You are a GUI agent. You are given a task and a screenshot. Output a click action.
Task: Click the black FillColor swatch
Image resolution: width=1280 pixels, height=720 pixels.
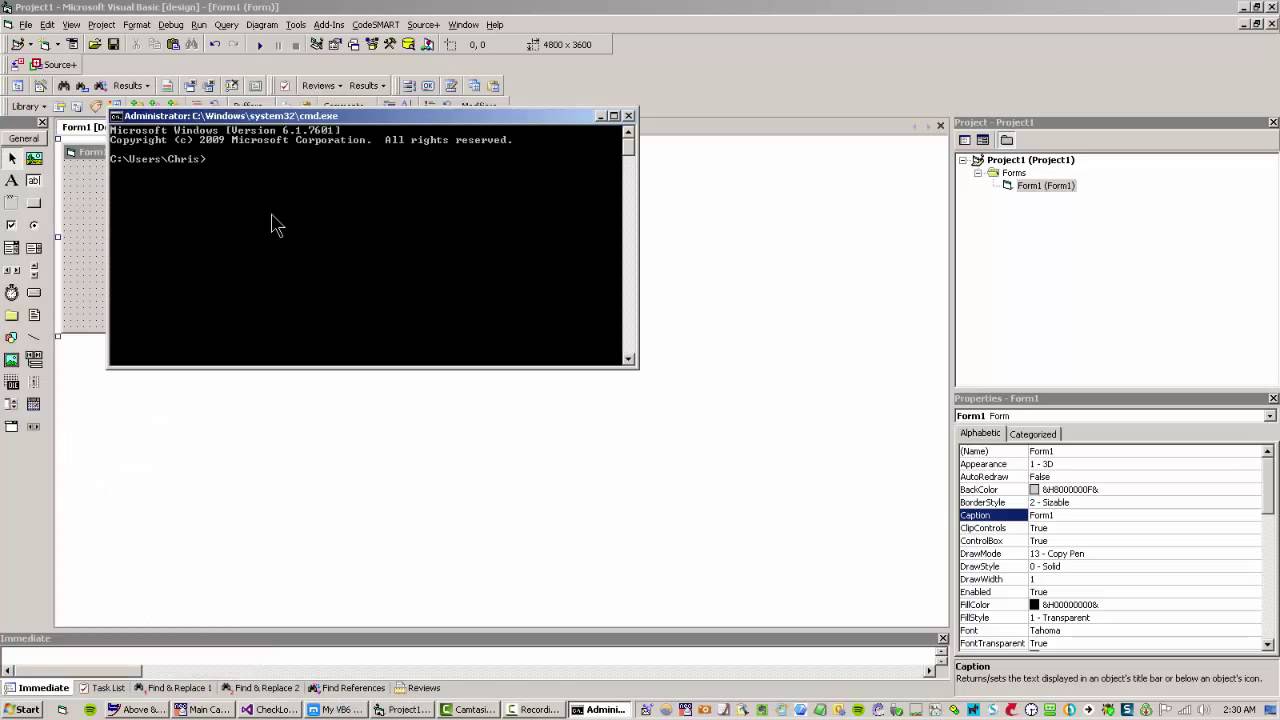coord(1034,605)
